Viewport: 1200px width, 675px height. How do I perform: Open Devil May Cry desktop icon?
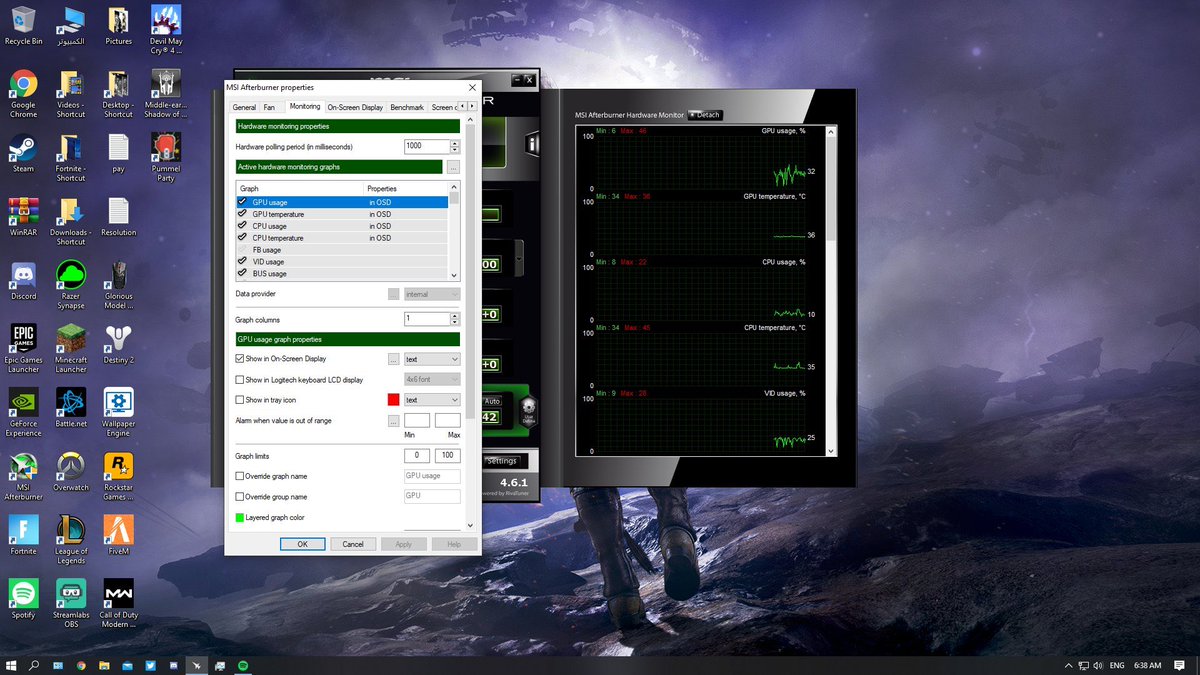(x=166, y=31)
